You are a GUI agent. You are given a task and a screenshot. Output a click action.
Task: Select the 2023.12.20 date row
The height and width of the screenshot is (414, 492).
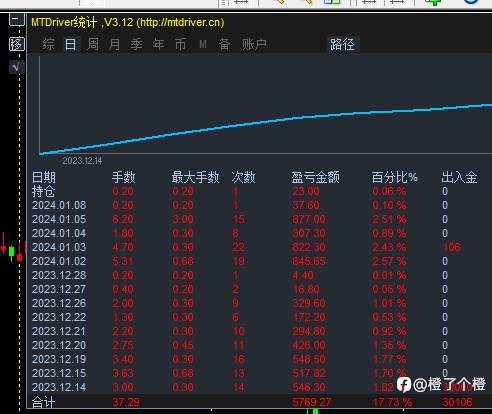coord(59,345)
